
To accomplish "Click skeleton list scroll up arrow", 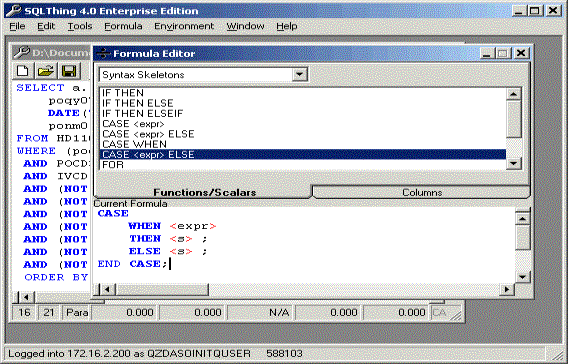I will (513, 94).
